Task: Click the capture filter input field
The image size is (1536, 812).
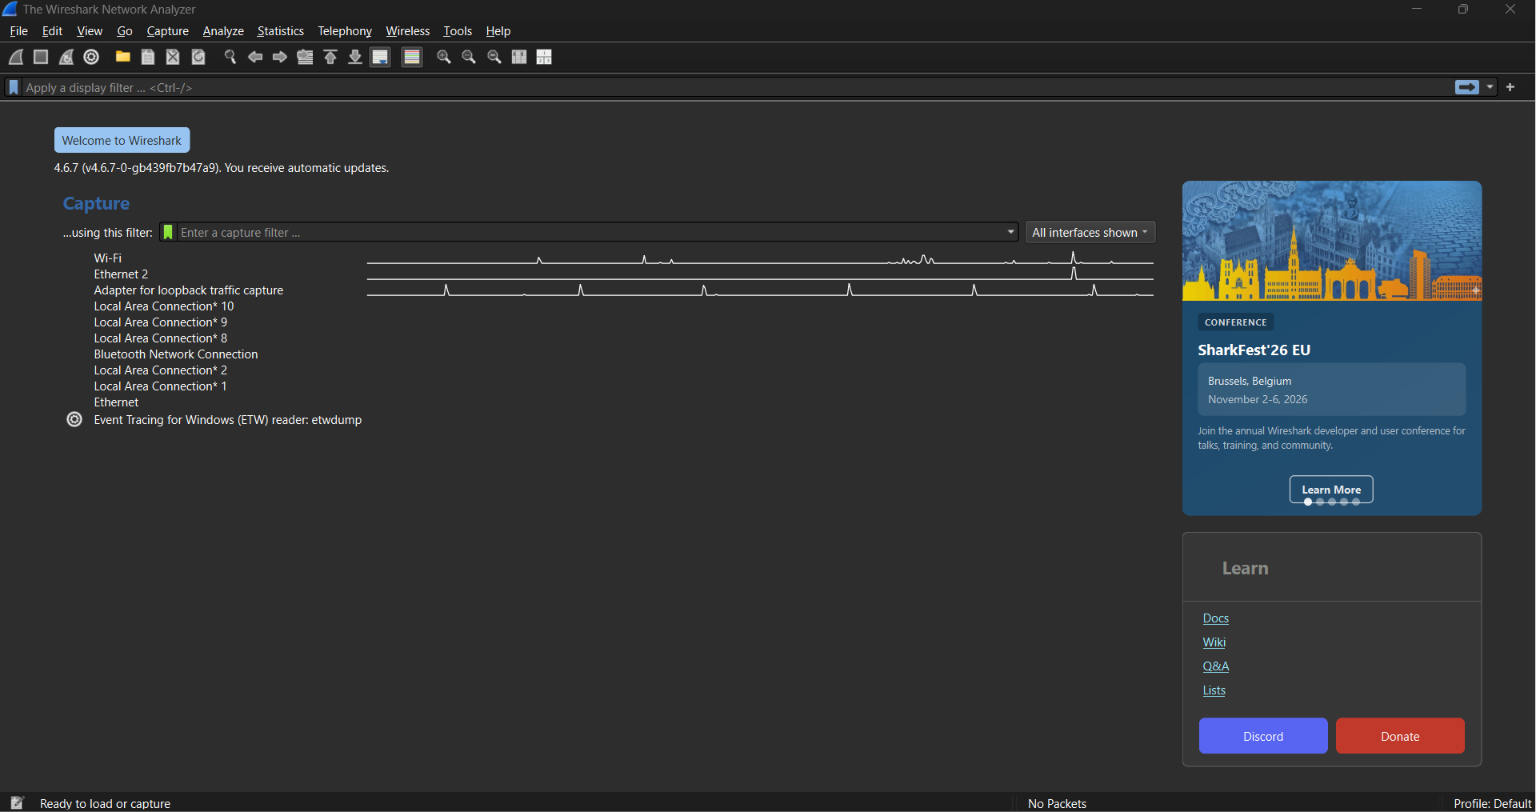Action: (x=590, y=232)
